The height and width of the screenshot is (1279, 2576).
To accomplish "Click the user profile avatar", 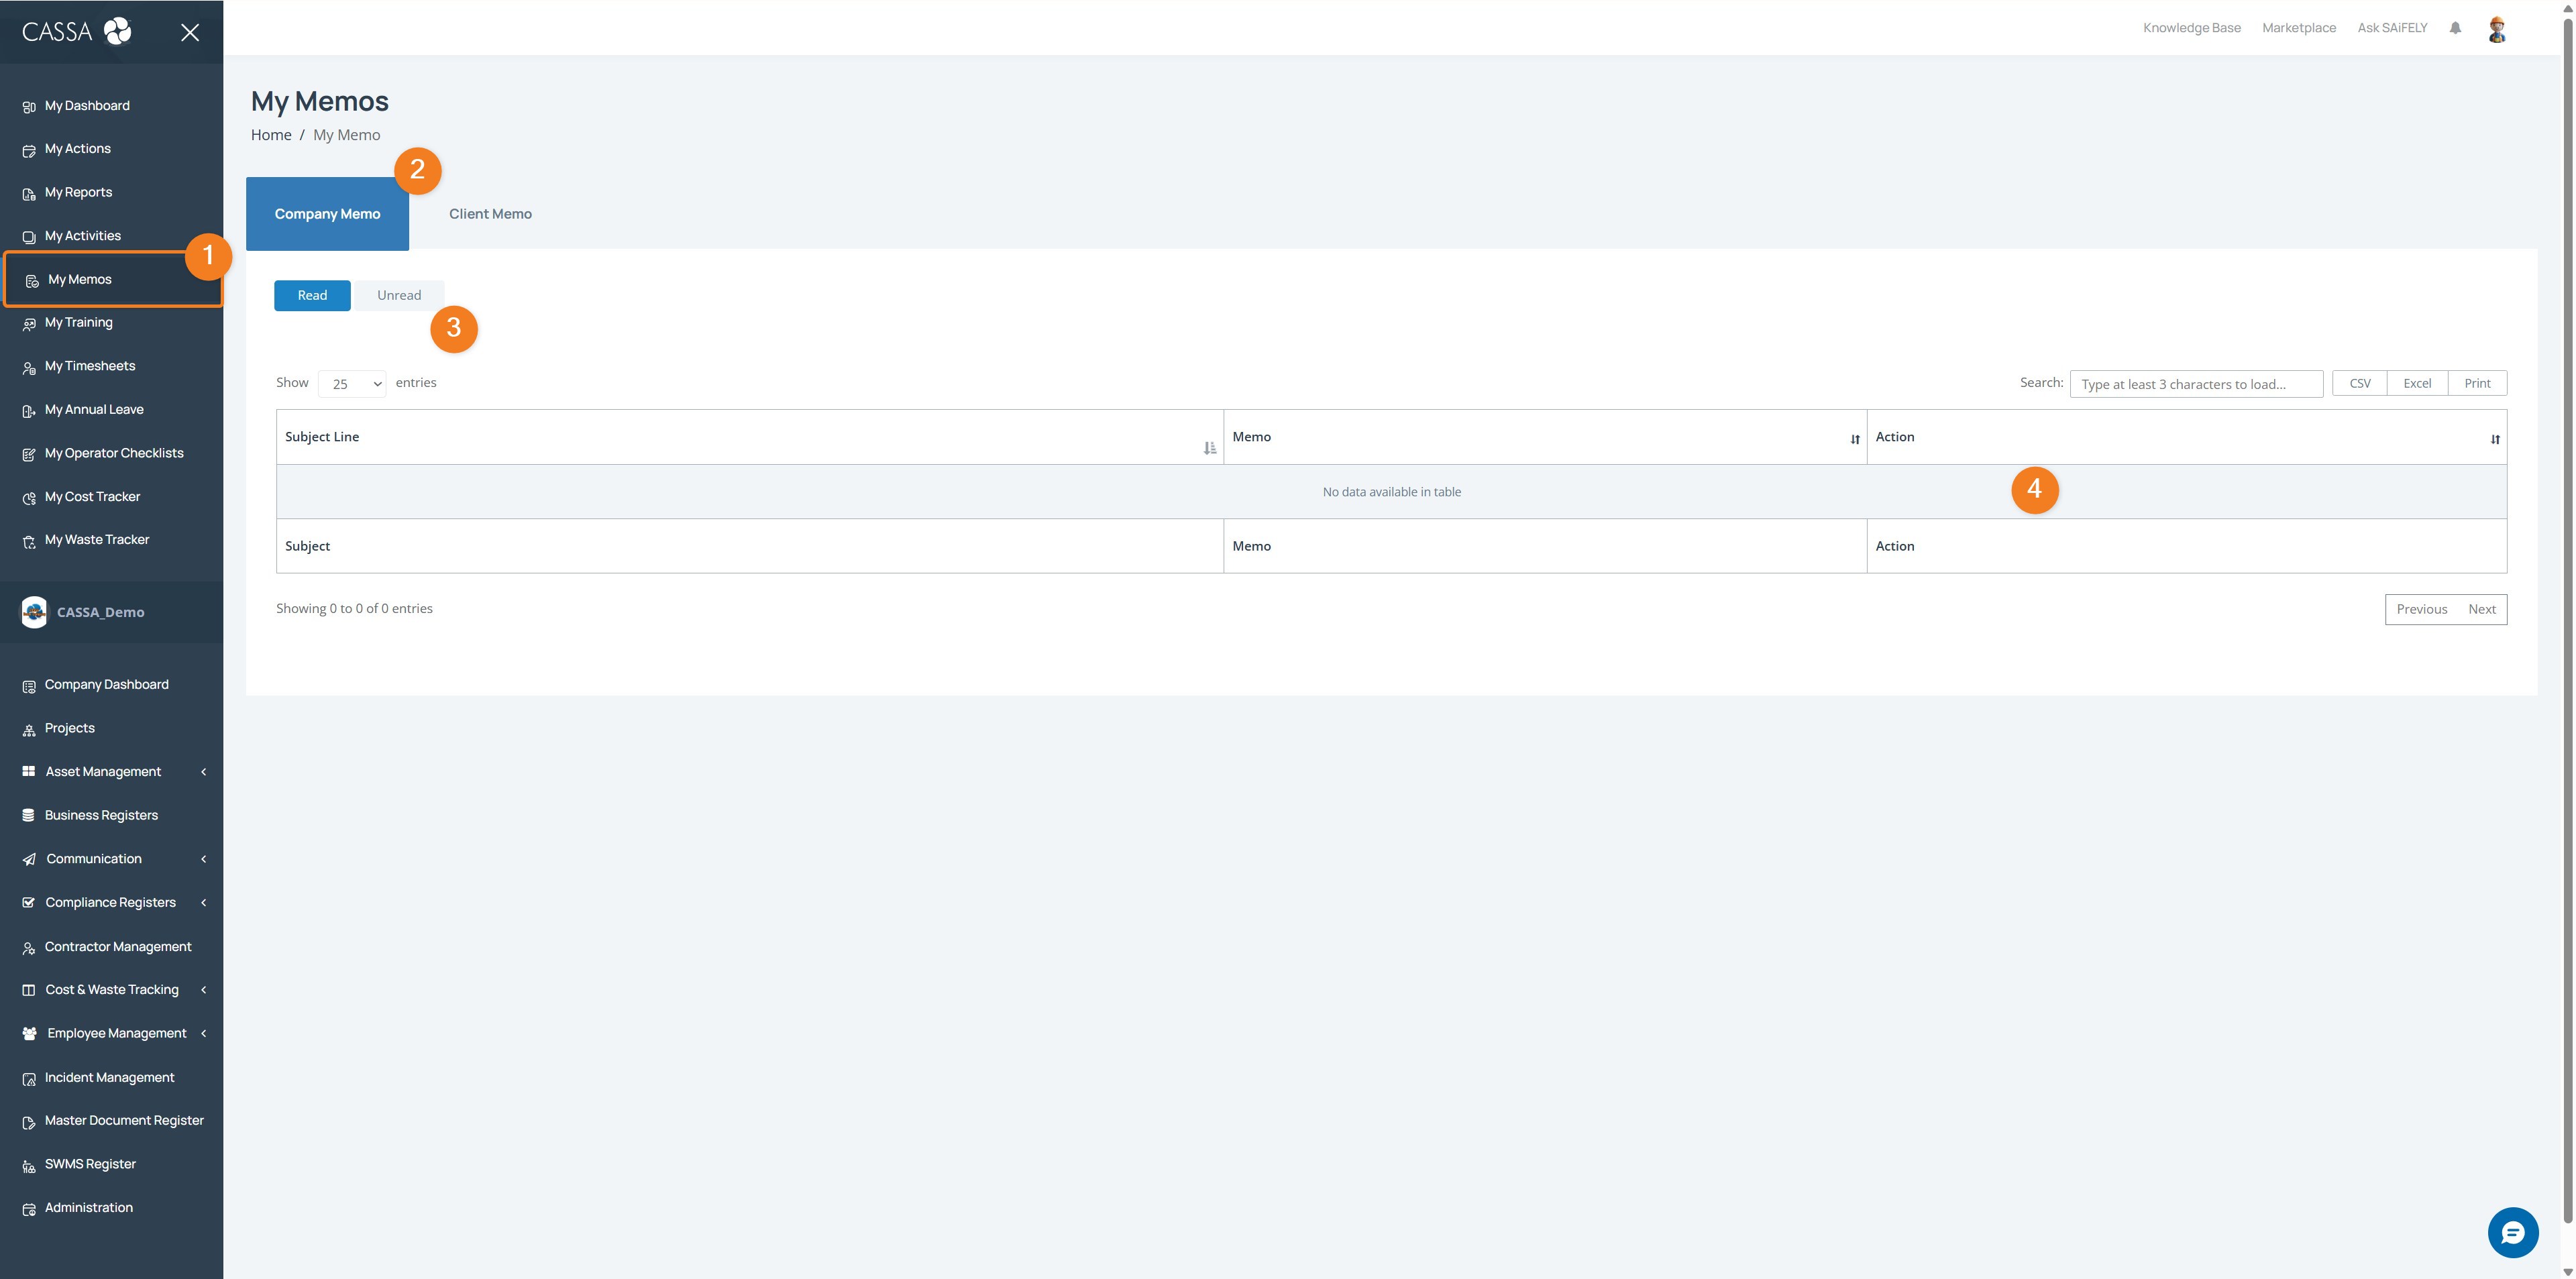I will coord(2496,28).
